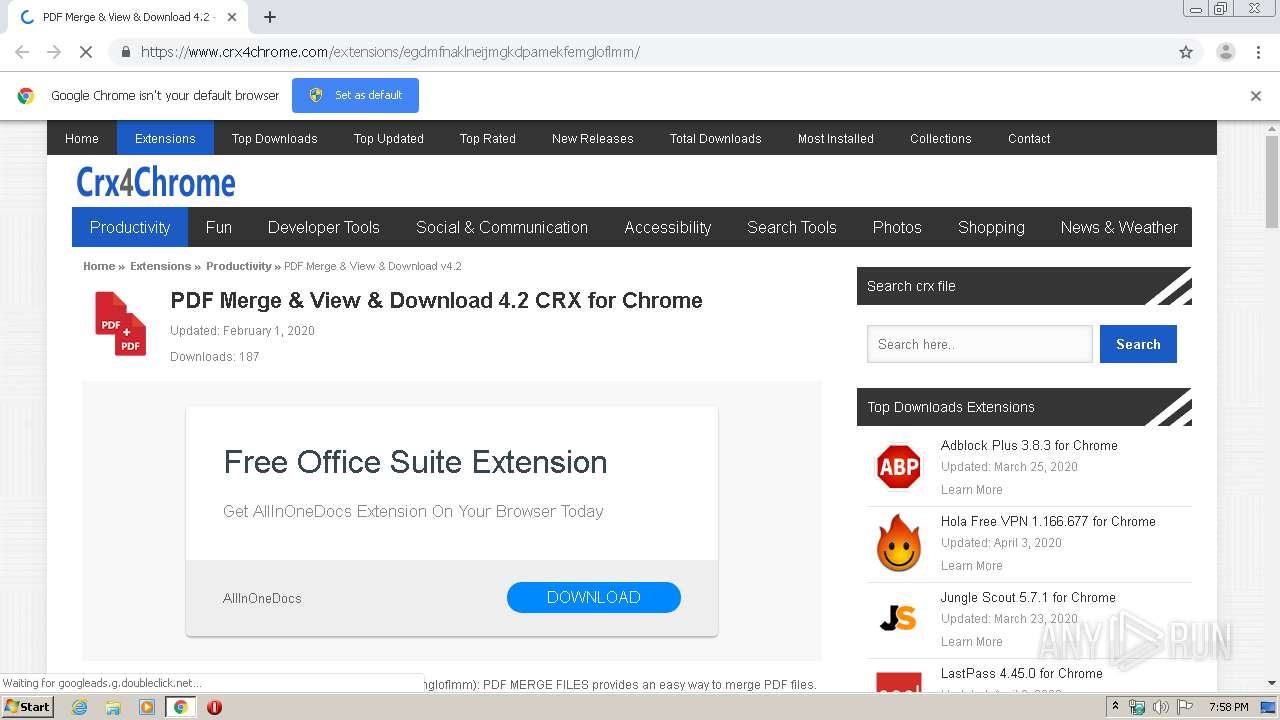Select Shopping category
Image resolution: width=1280 pixels, height=720 pixels.
991,227
